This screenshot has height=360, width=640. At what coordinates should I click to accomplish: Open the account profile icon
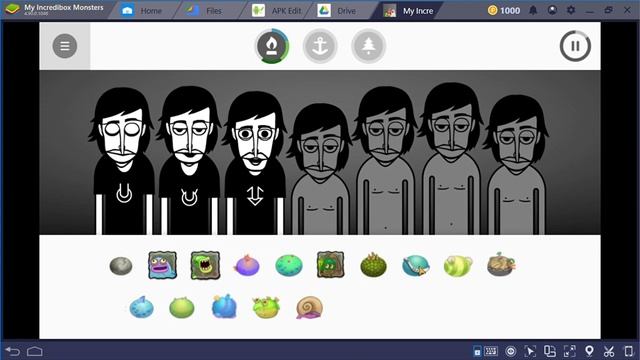tap(552, 10)
